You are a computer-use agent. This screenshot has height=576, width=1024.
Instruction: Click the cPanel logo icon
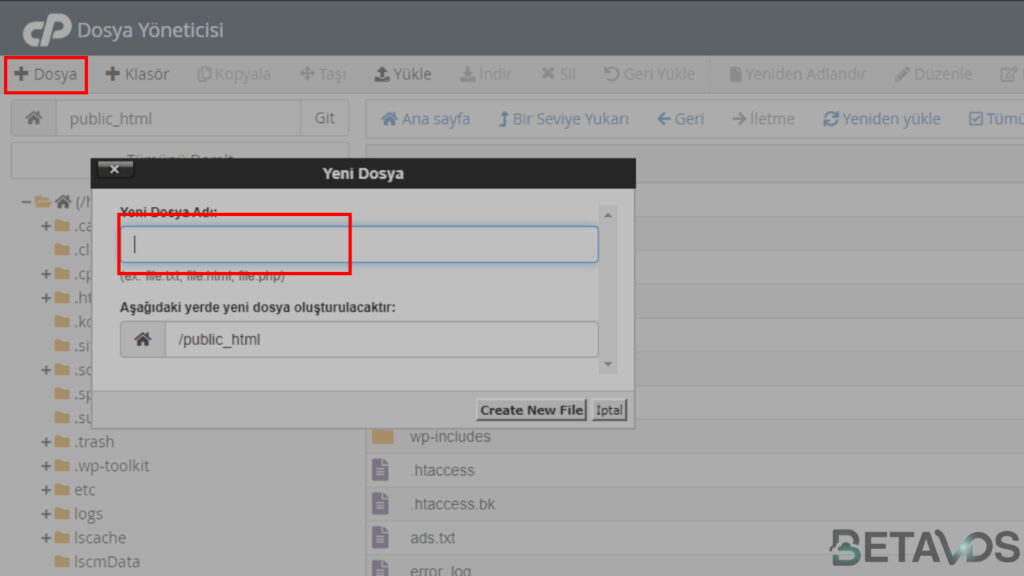click(46, 30)
